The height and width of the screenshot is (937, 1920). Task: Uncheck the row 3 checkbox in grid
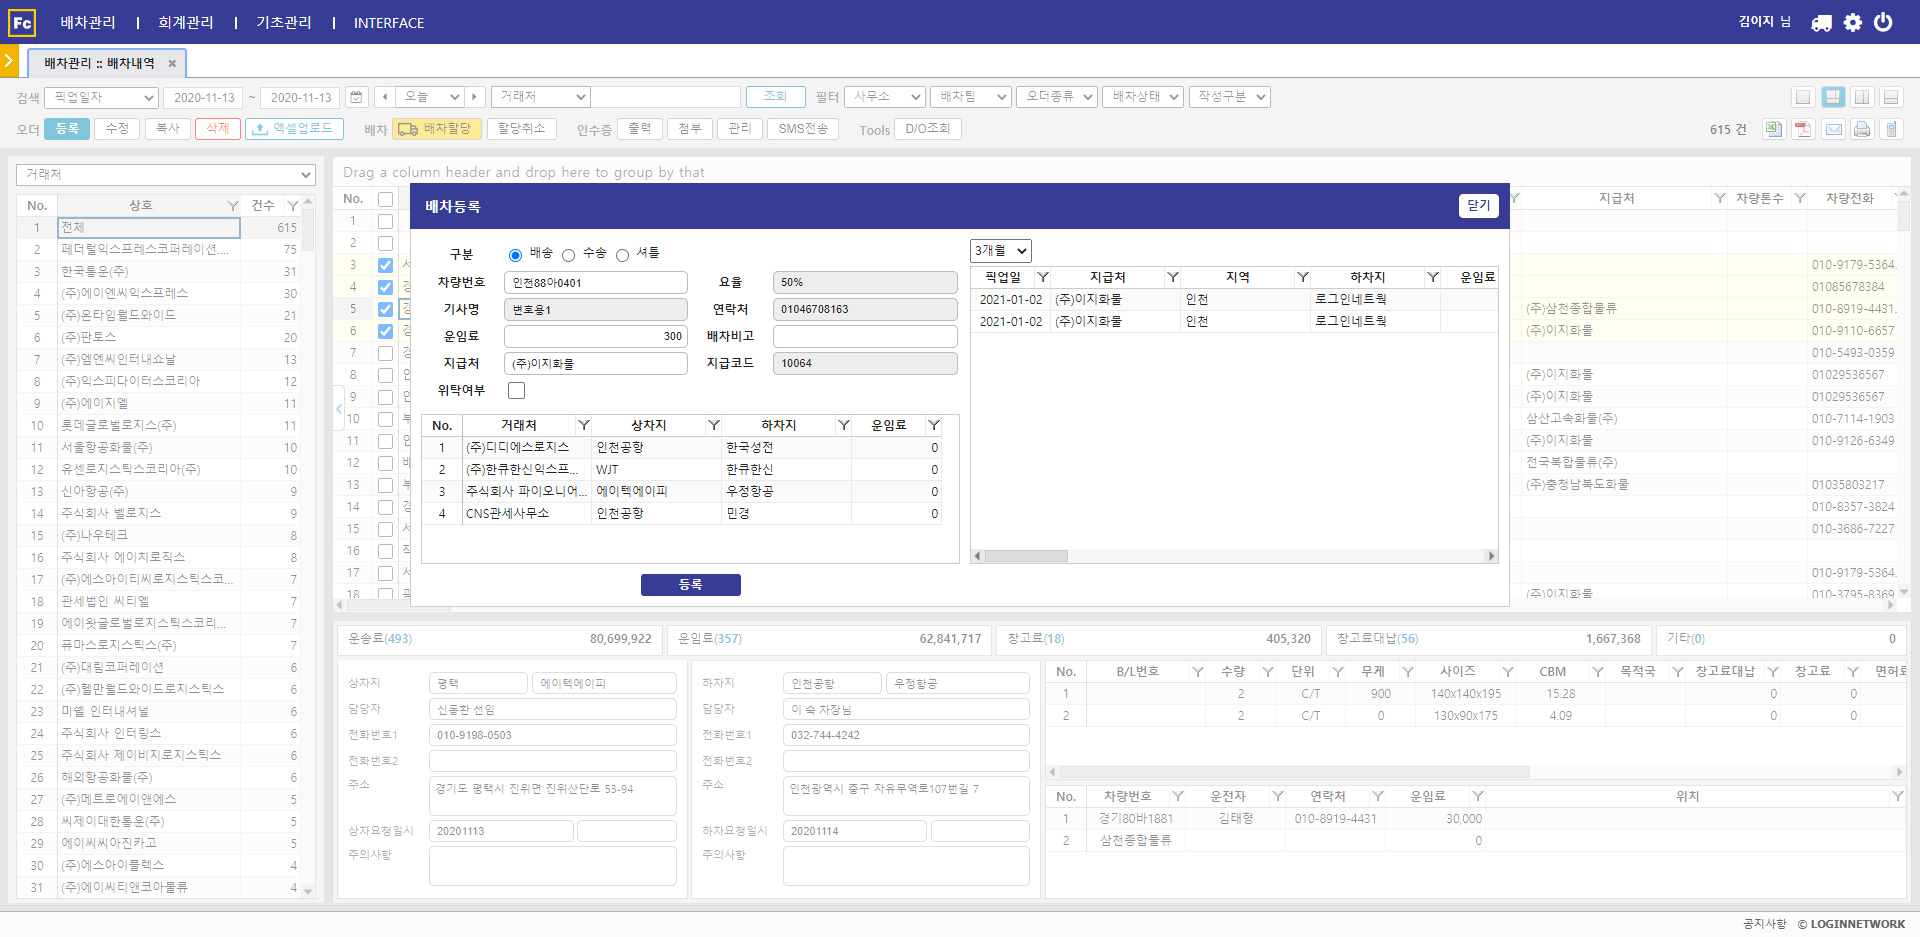coord(385,265)
